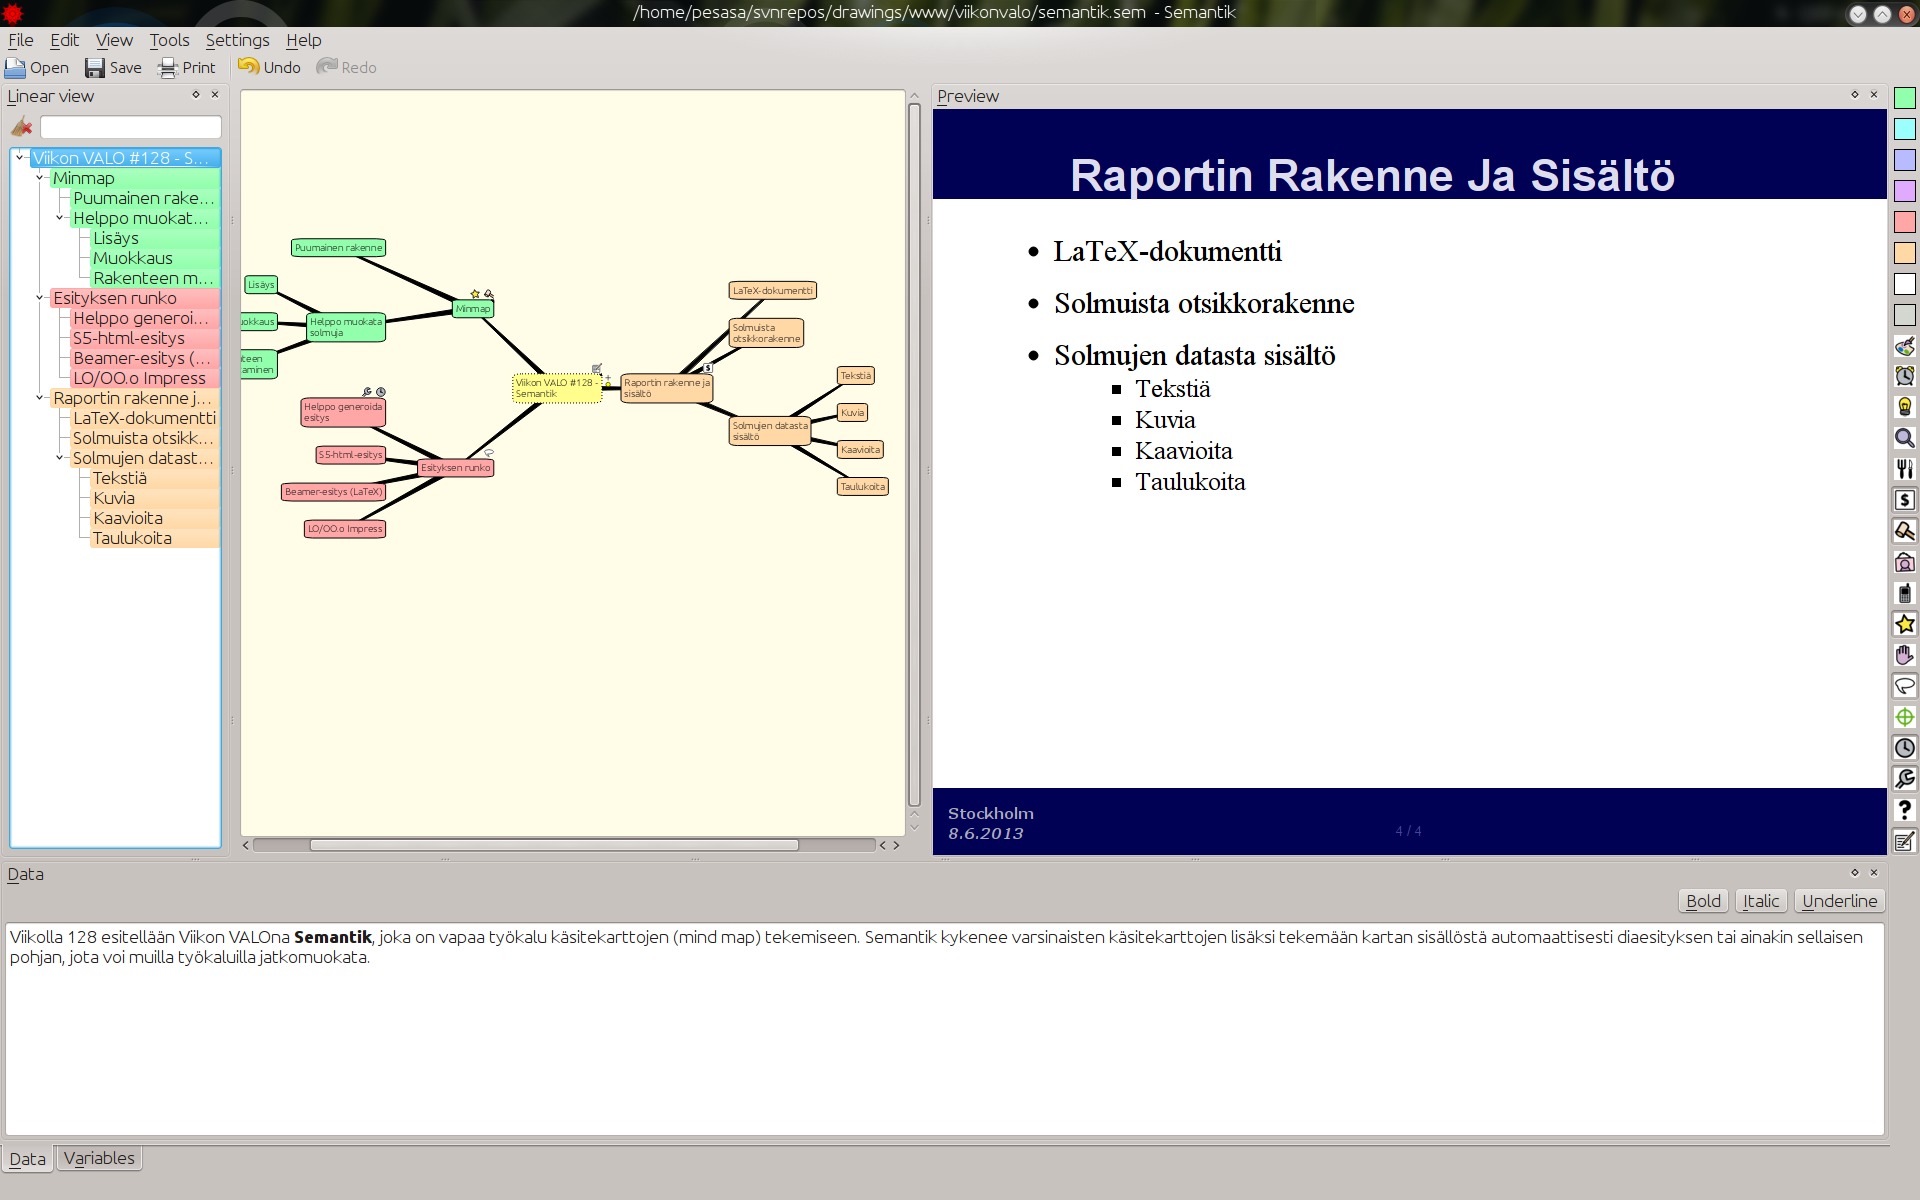Close the Preview panel
The image size is (1920, 1200).
coord(1874,95)
